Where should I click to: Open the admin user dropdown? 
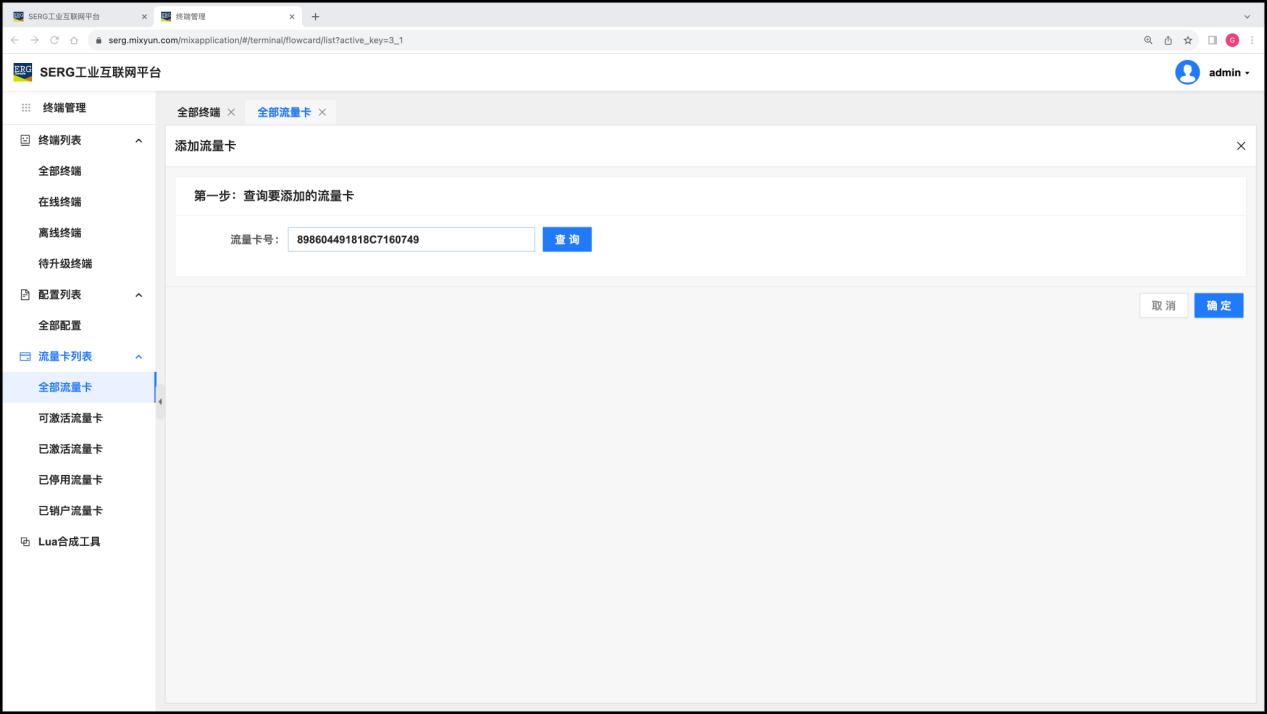[1229, 73]
